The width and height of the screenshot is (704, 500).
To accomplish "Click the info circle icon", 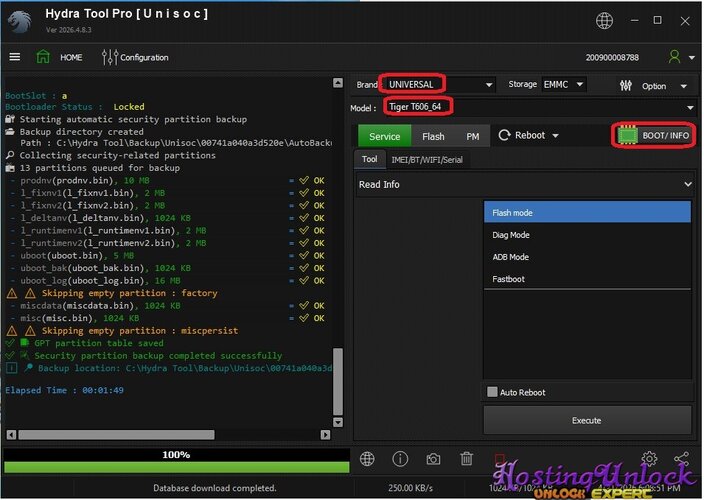I will tap(400, 459).
